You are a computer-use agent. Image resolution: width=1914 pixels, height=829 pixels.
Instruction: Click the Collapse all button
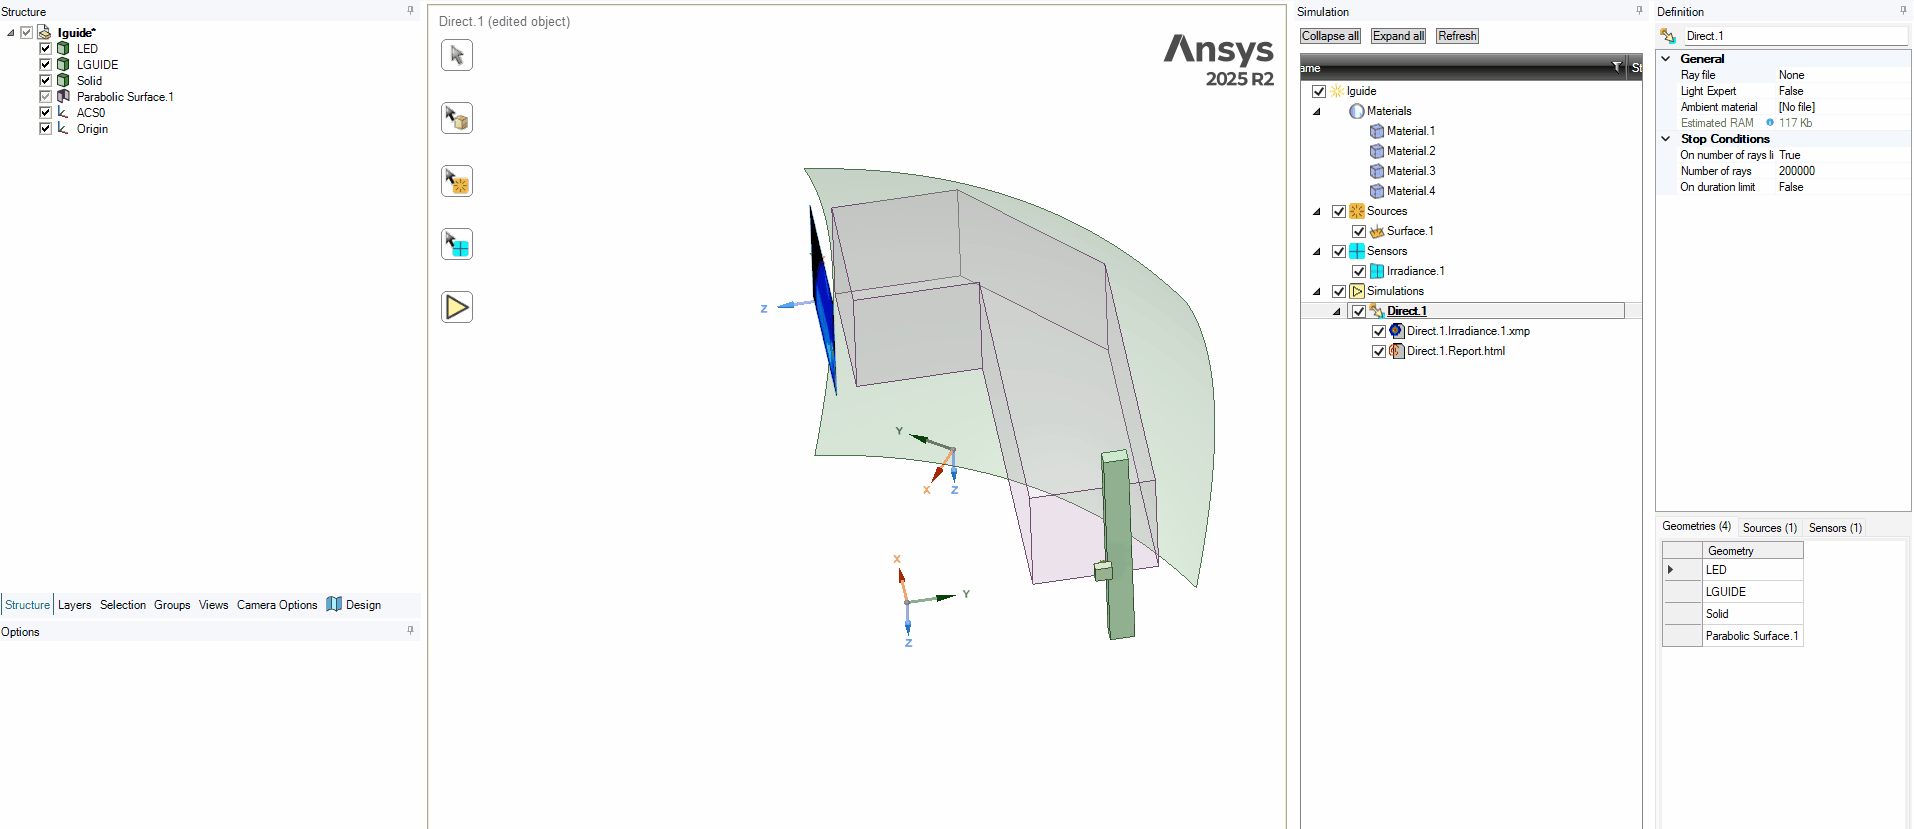[x=1330, y=36]
